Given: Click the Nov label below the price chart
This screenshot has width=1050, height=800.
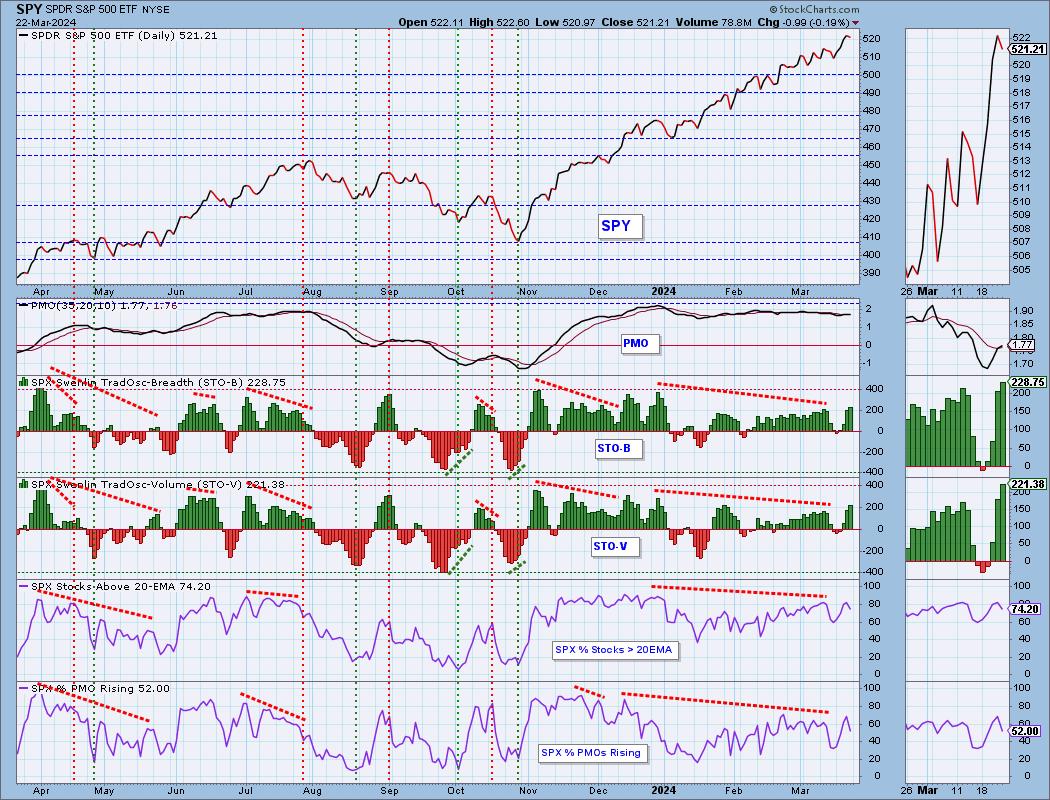Looking at the screenshot, I should click(x=528, y=292).
